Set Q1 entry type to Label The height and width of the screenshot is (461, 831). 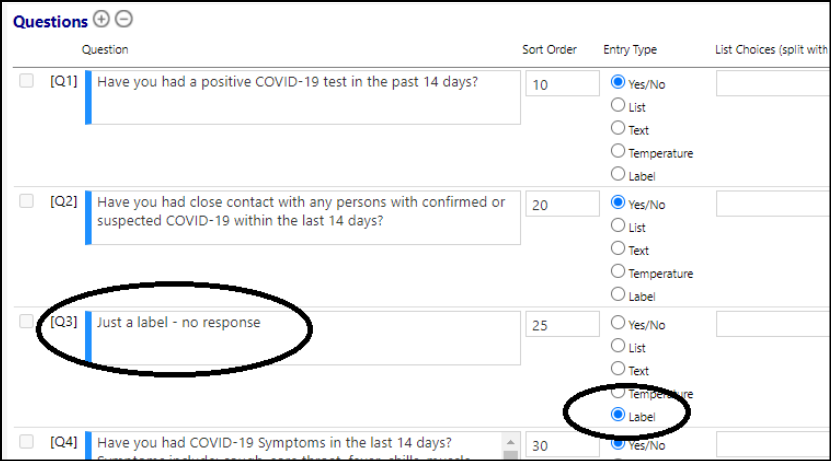[618, 174]
